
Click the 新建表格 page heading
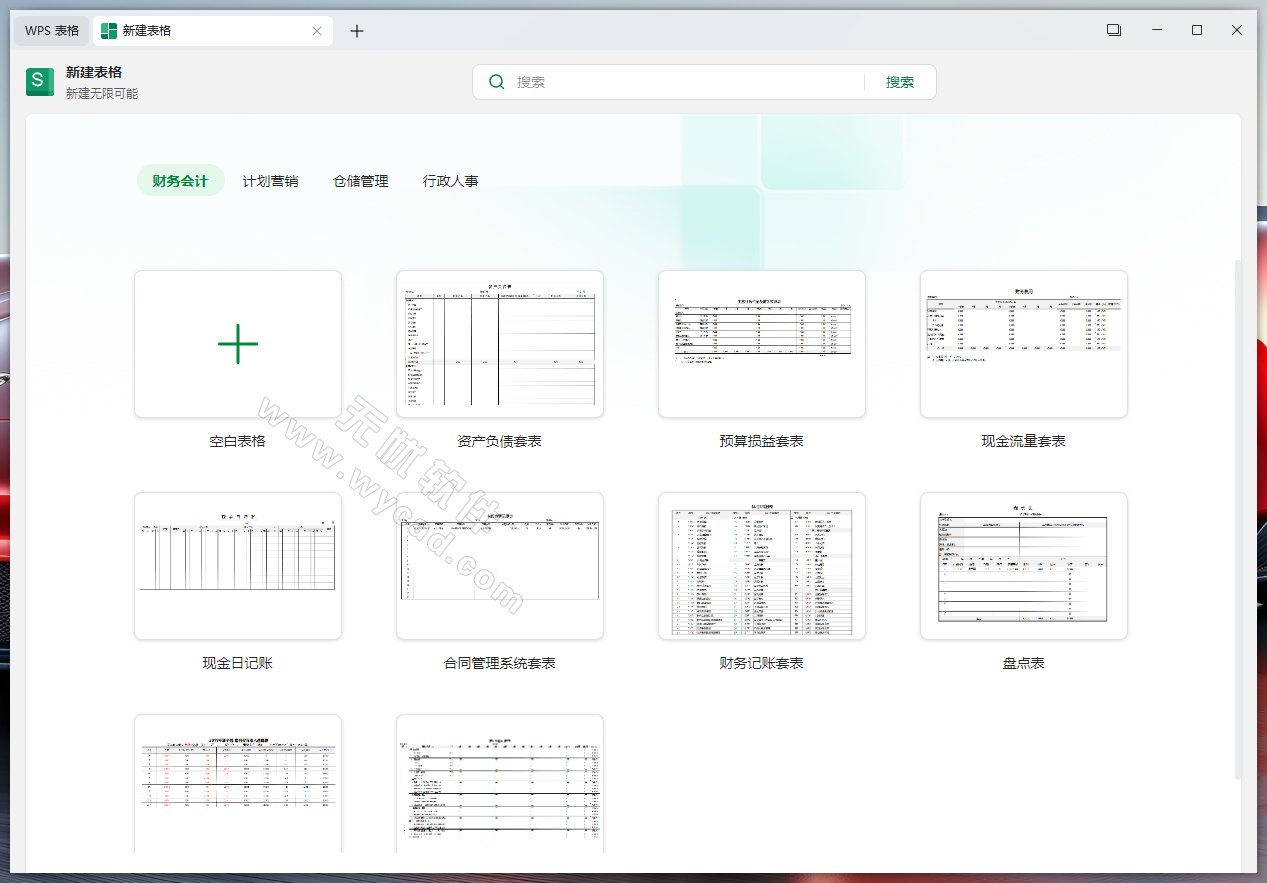pyautogui.click(x=94, y=72)
